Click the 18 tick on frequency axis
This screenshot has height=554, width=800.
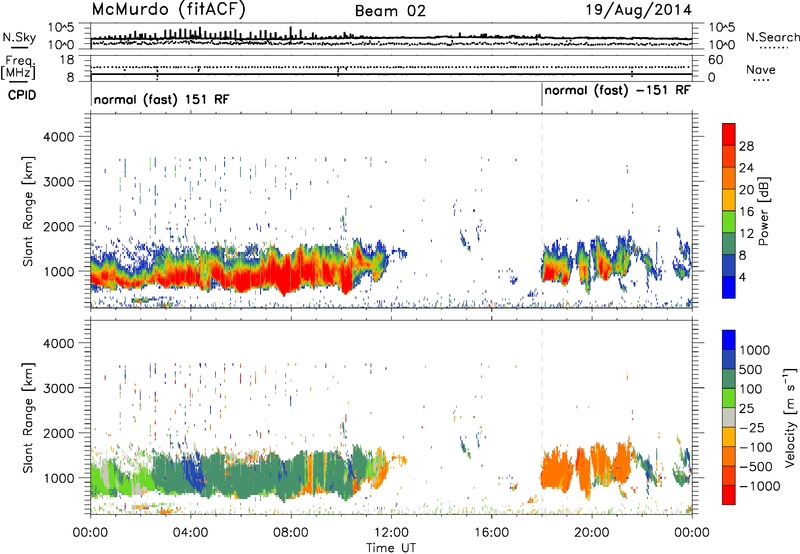pos(67,60)
